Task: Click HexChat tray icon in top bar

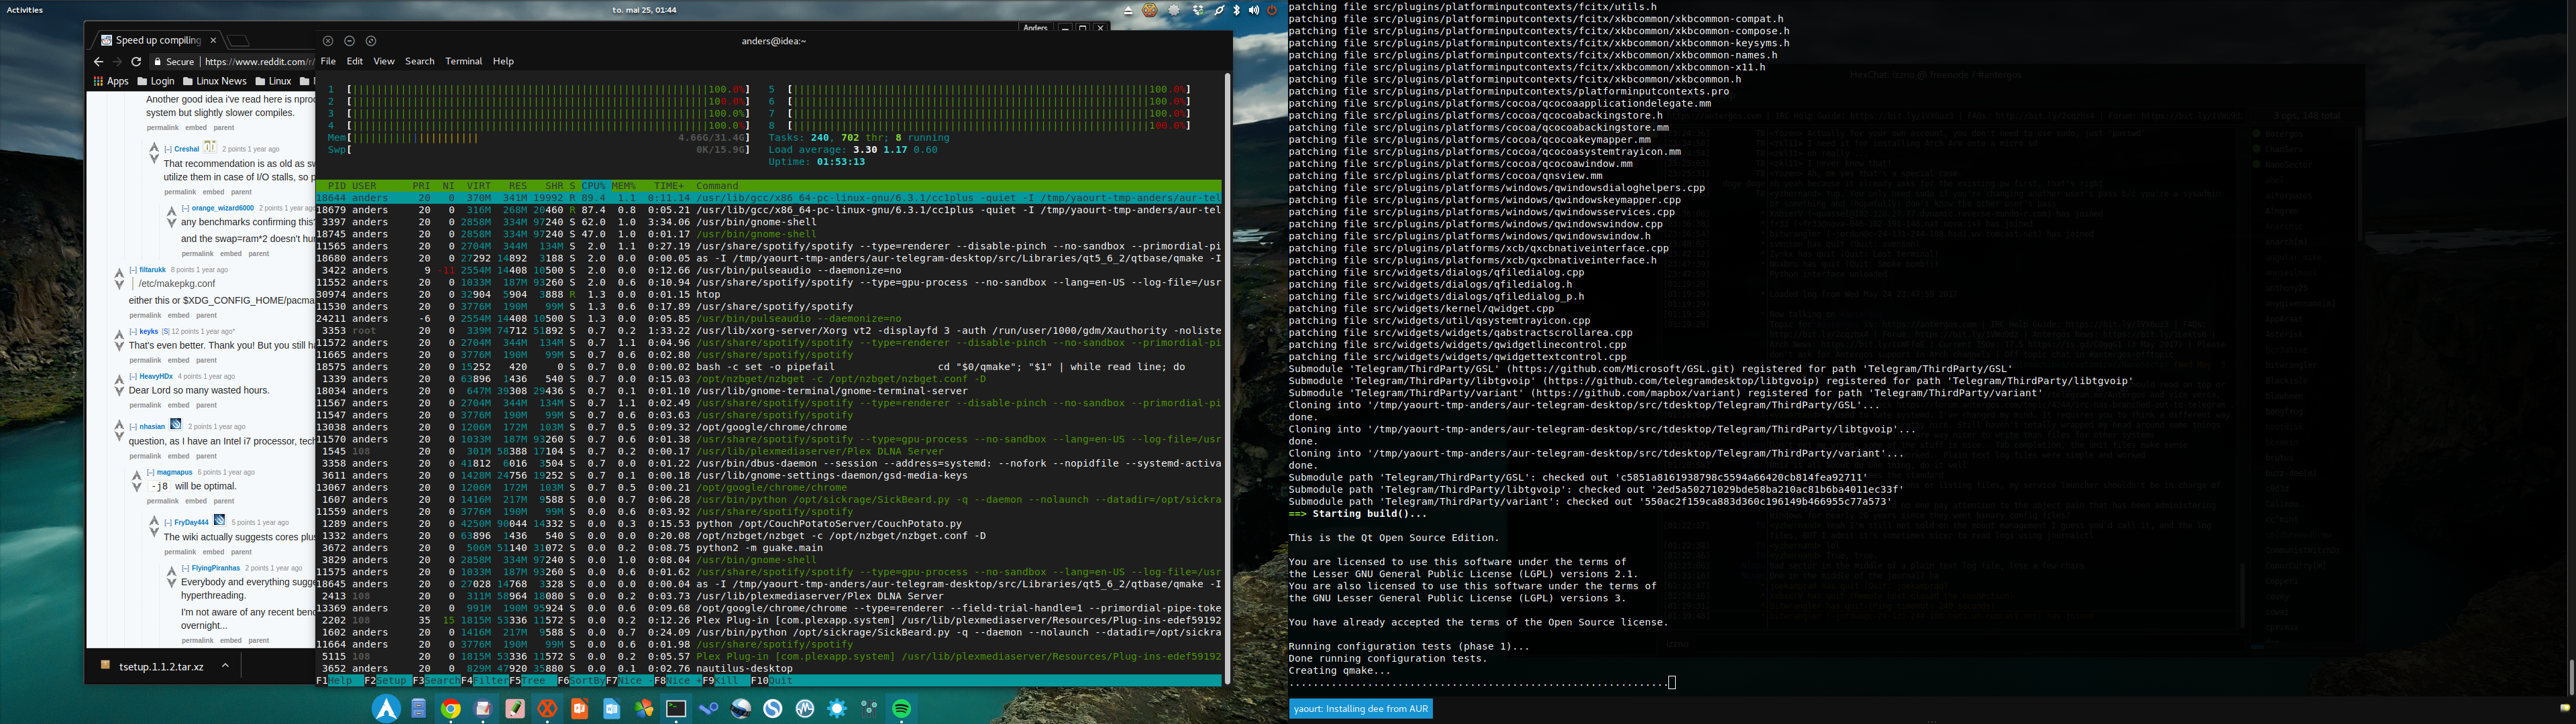Action: pyautogui.click(x=1150, y=10)
